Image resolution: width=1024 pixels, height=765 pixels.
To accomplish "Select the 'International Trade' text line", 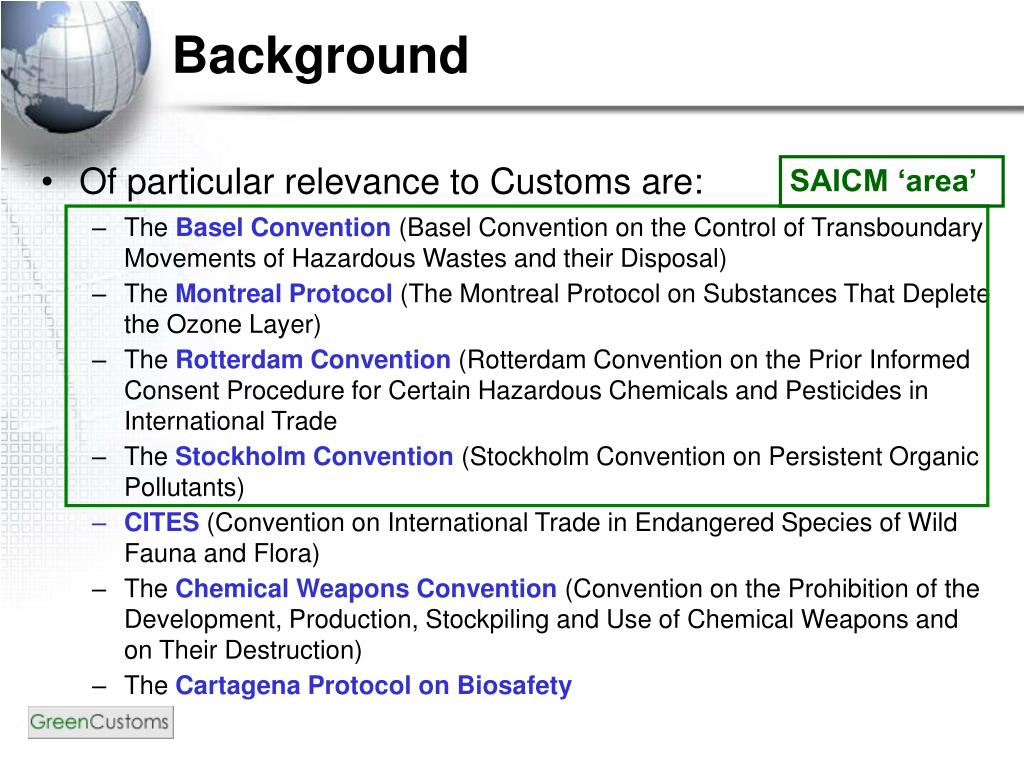I will click(x=231, y=421).
